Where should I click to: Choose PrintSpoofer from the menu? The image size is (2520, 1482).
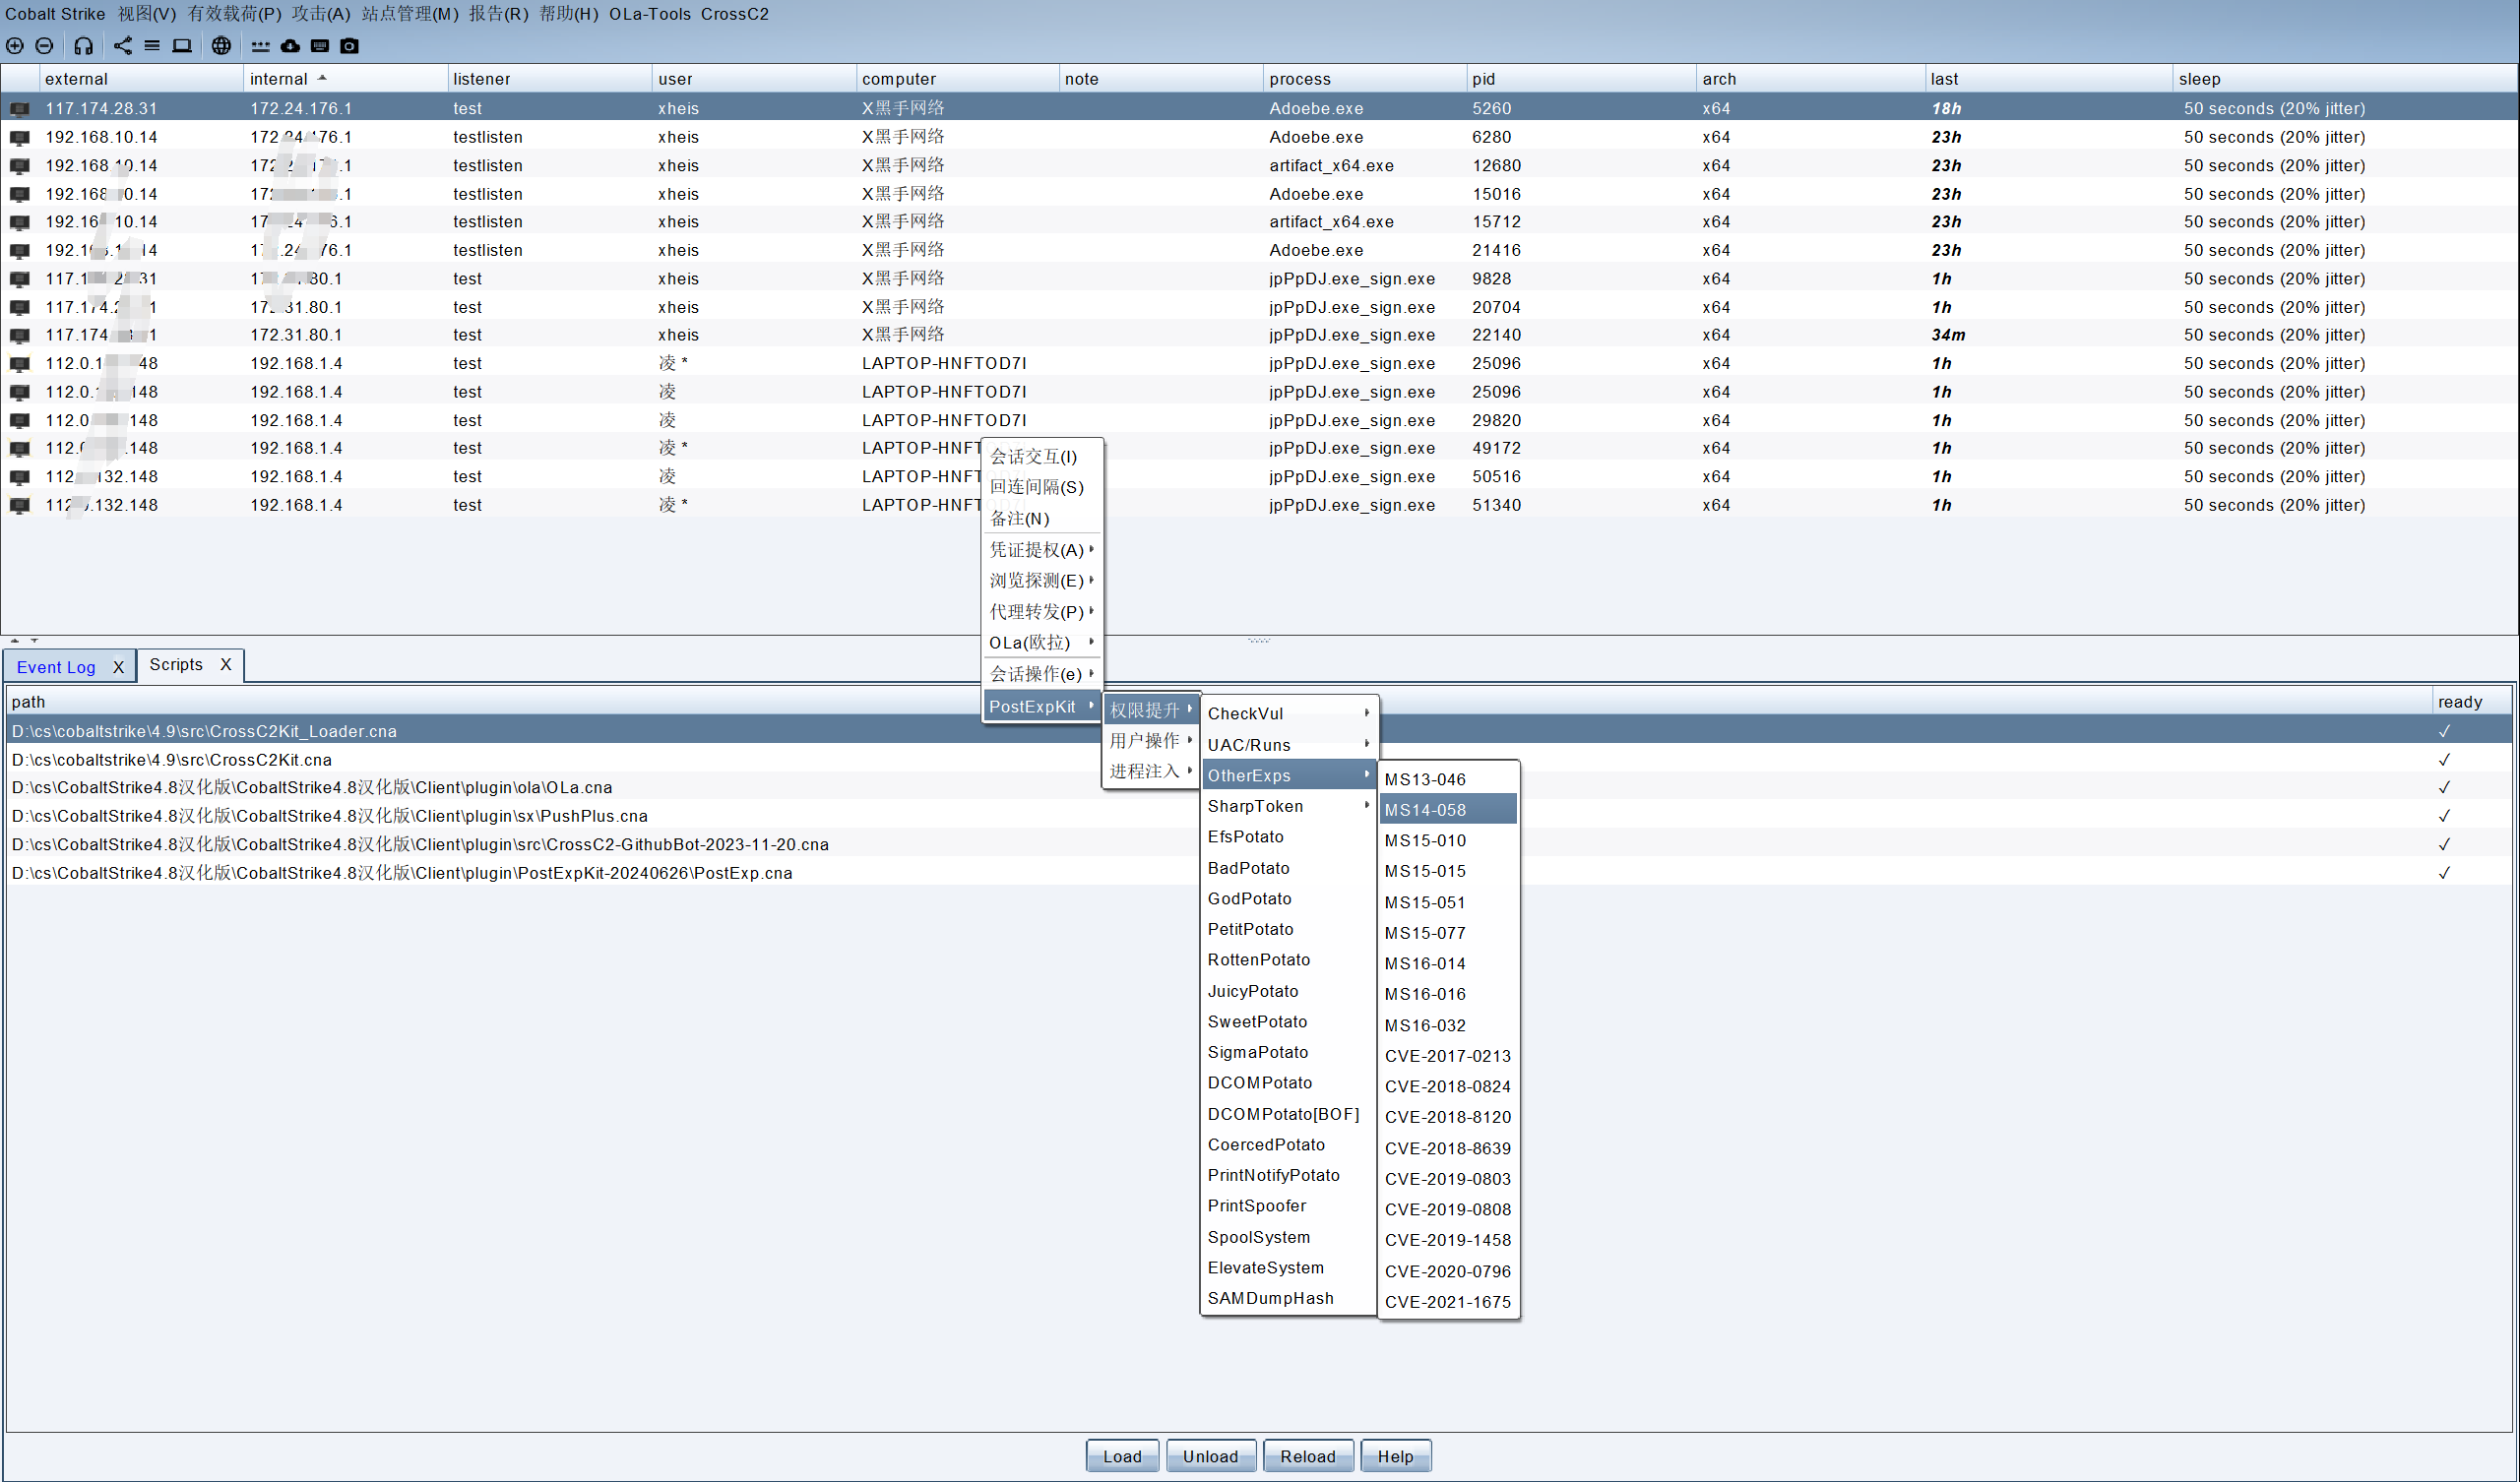1289,1207
